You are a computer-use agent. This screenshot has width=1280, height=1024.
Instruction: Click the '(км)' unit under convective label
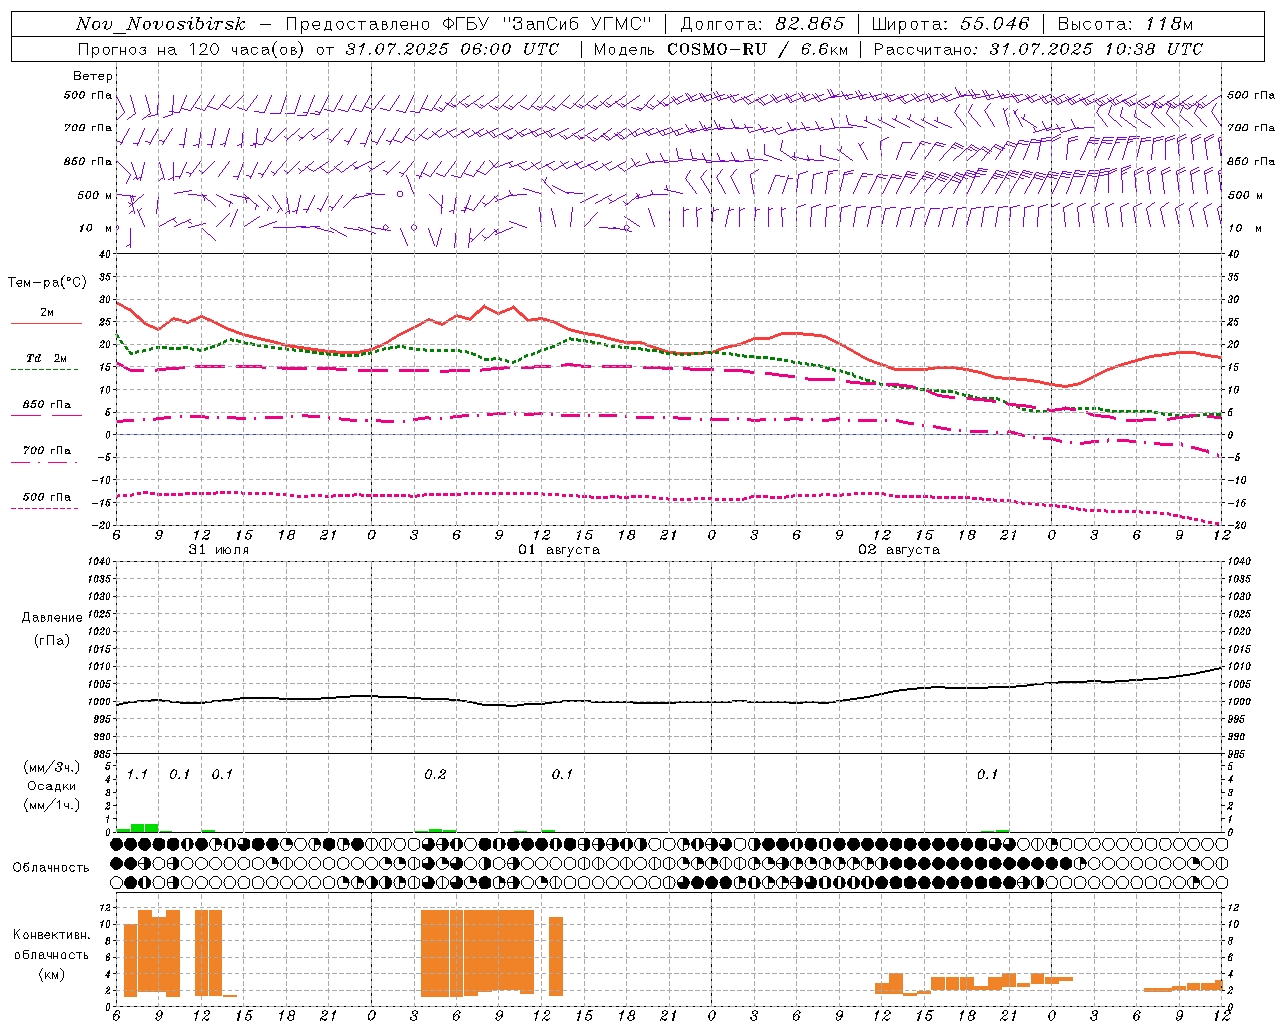51,974
